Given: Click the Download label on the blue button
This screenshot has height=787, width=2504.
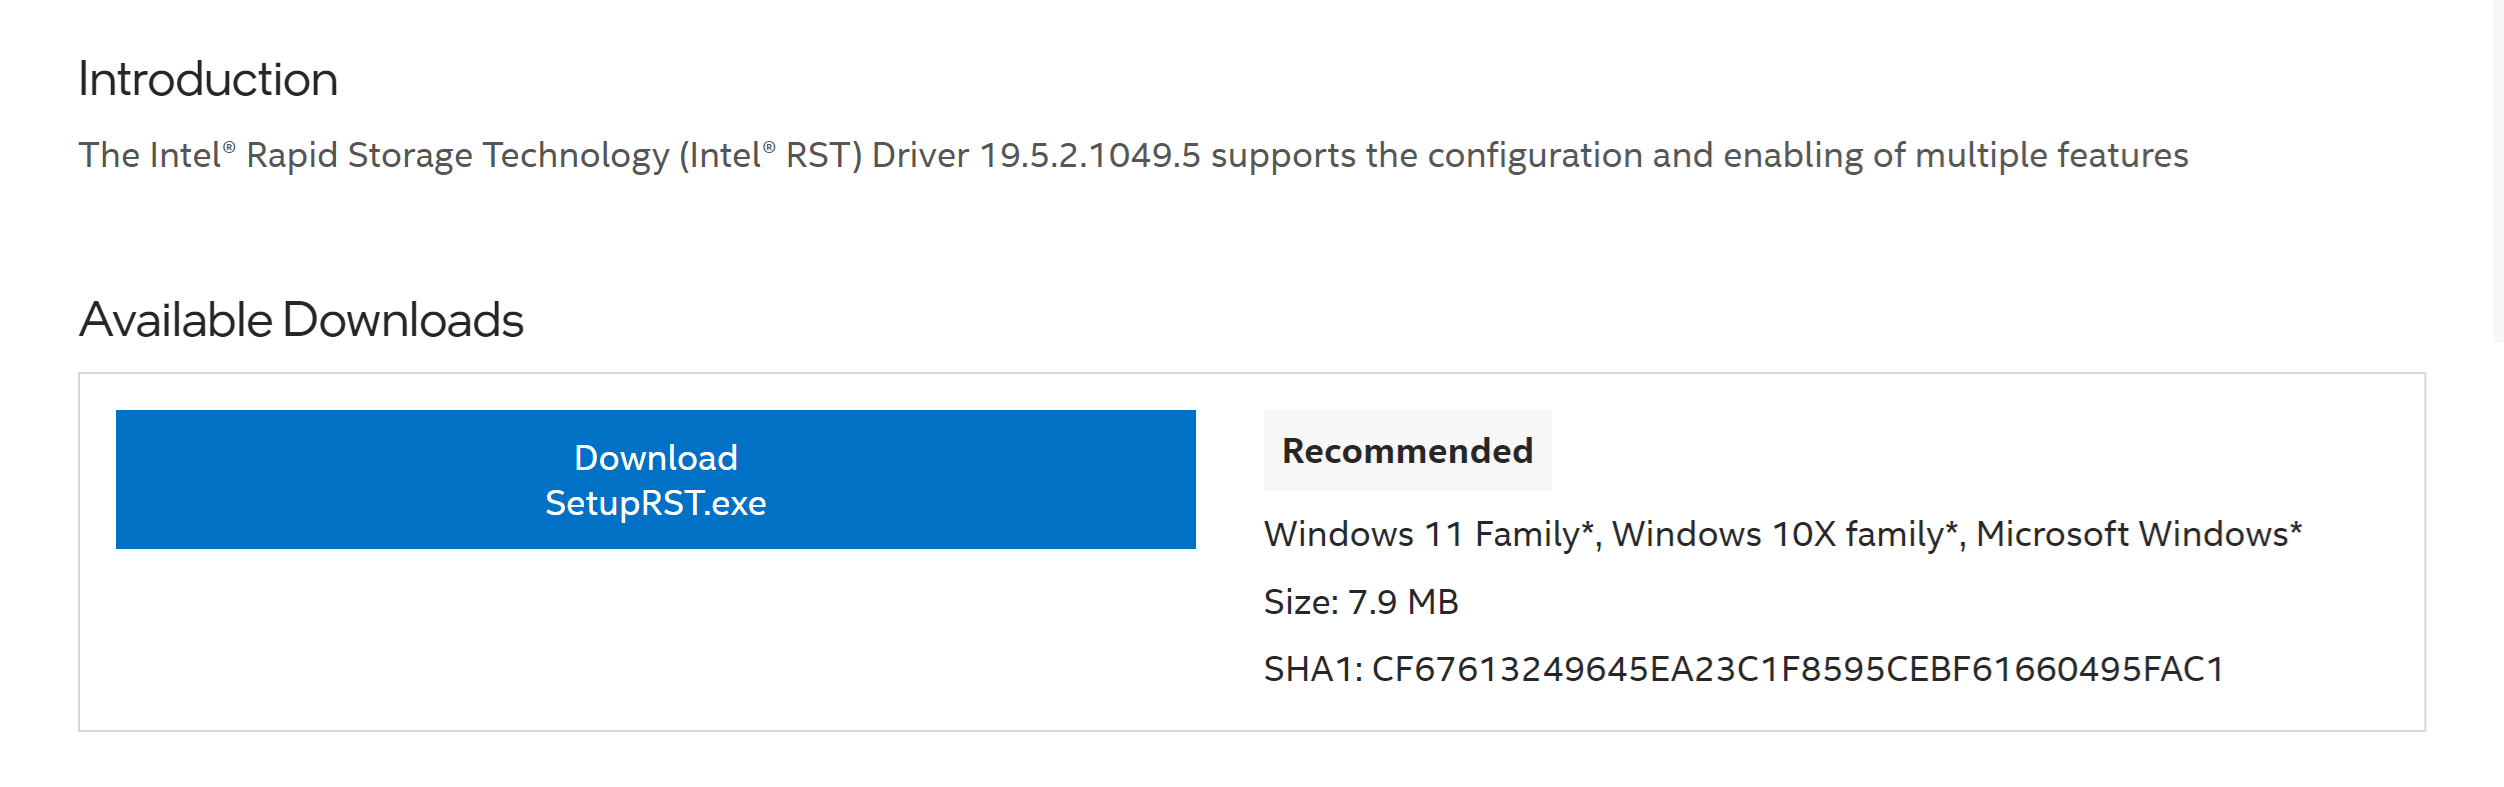Looking at the screenshot, I should 655,457.
